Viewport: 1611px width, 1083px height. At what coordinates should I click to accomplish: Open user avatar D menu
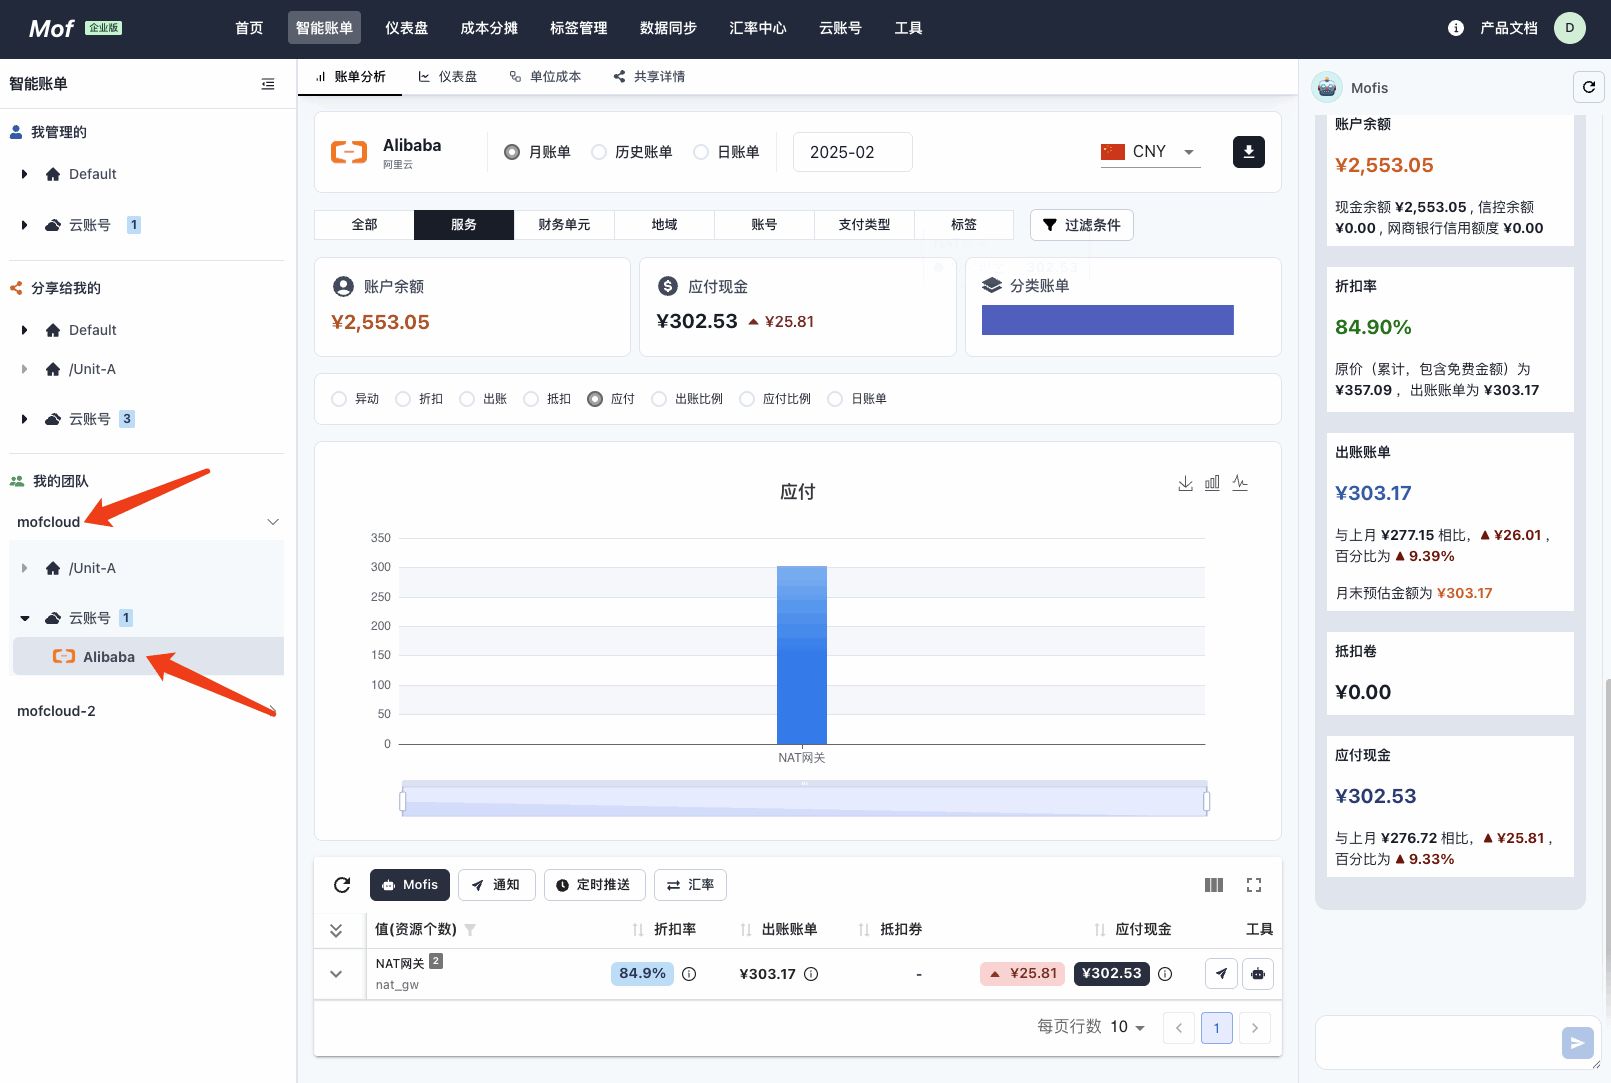(x=1569, y=28)
